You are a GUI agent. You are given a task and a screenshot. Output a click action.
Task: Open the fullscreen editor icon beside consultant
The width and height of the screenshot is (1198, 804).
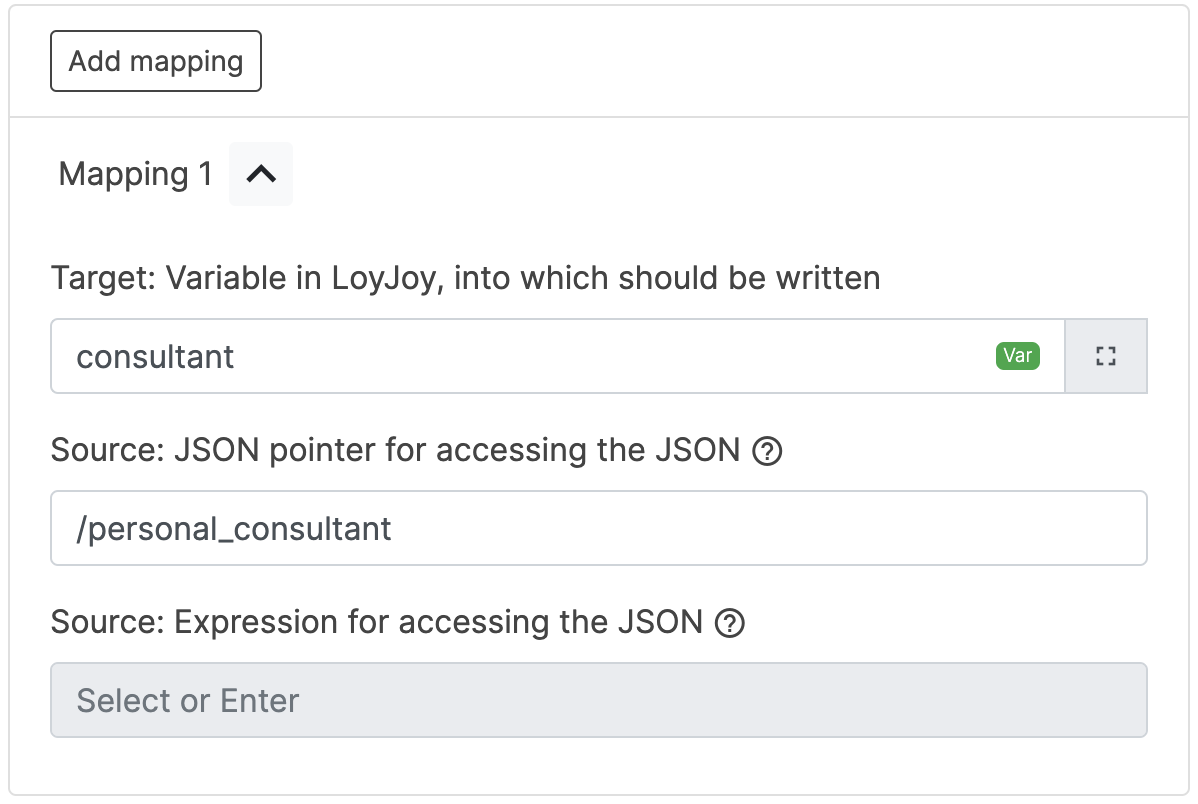tap(1106, 356)
